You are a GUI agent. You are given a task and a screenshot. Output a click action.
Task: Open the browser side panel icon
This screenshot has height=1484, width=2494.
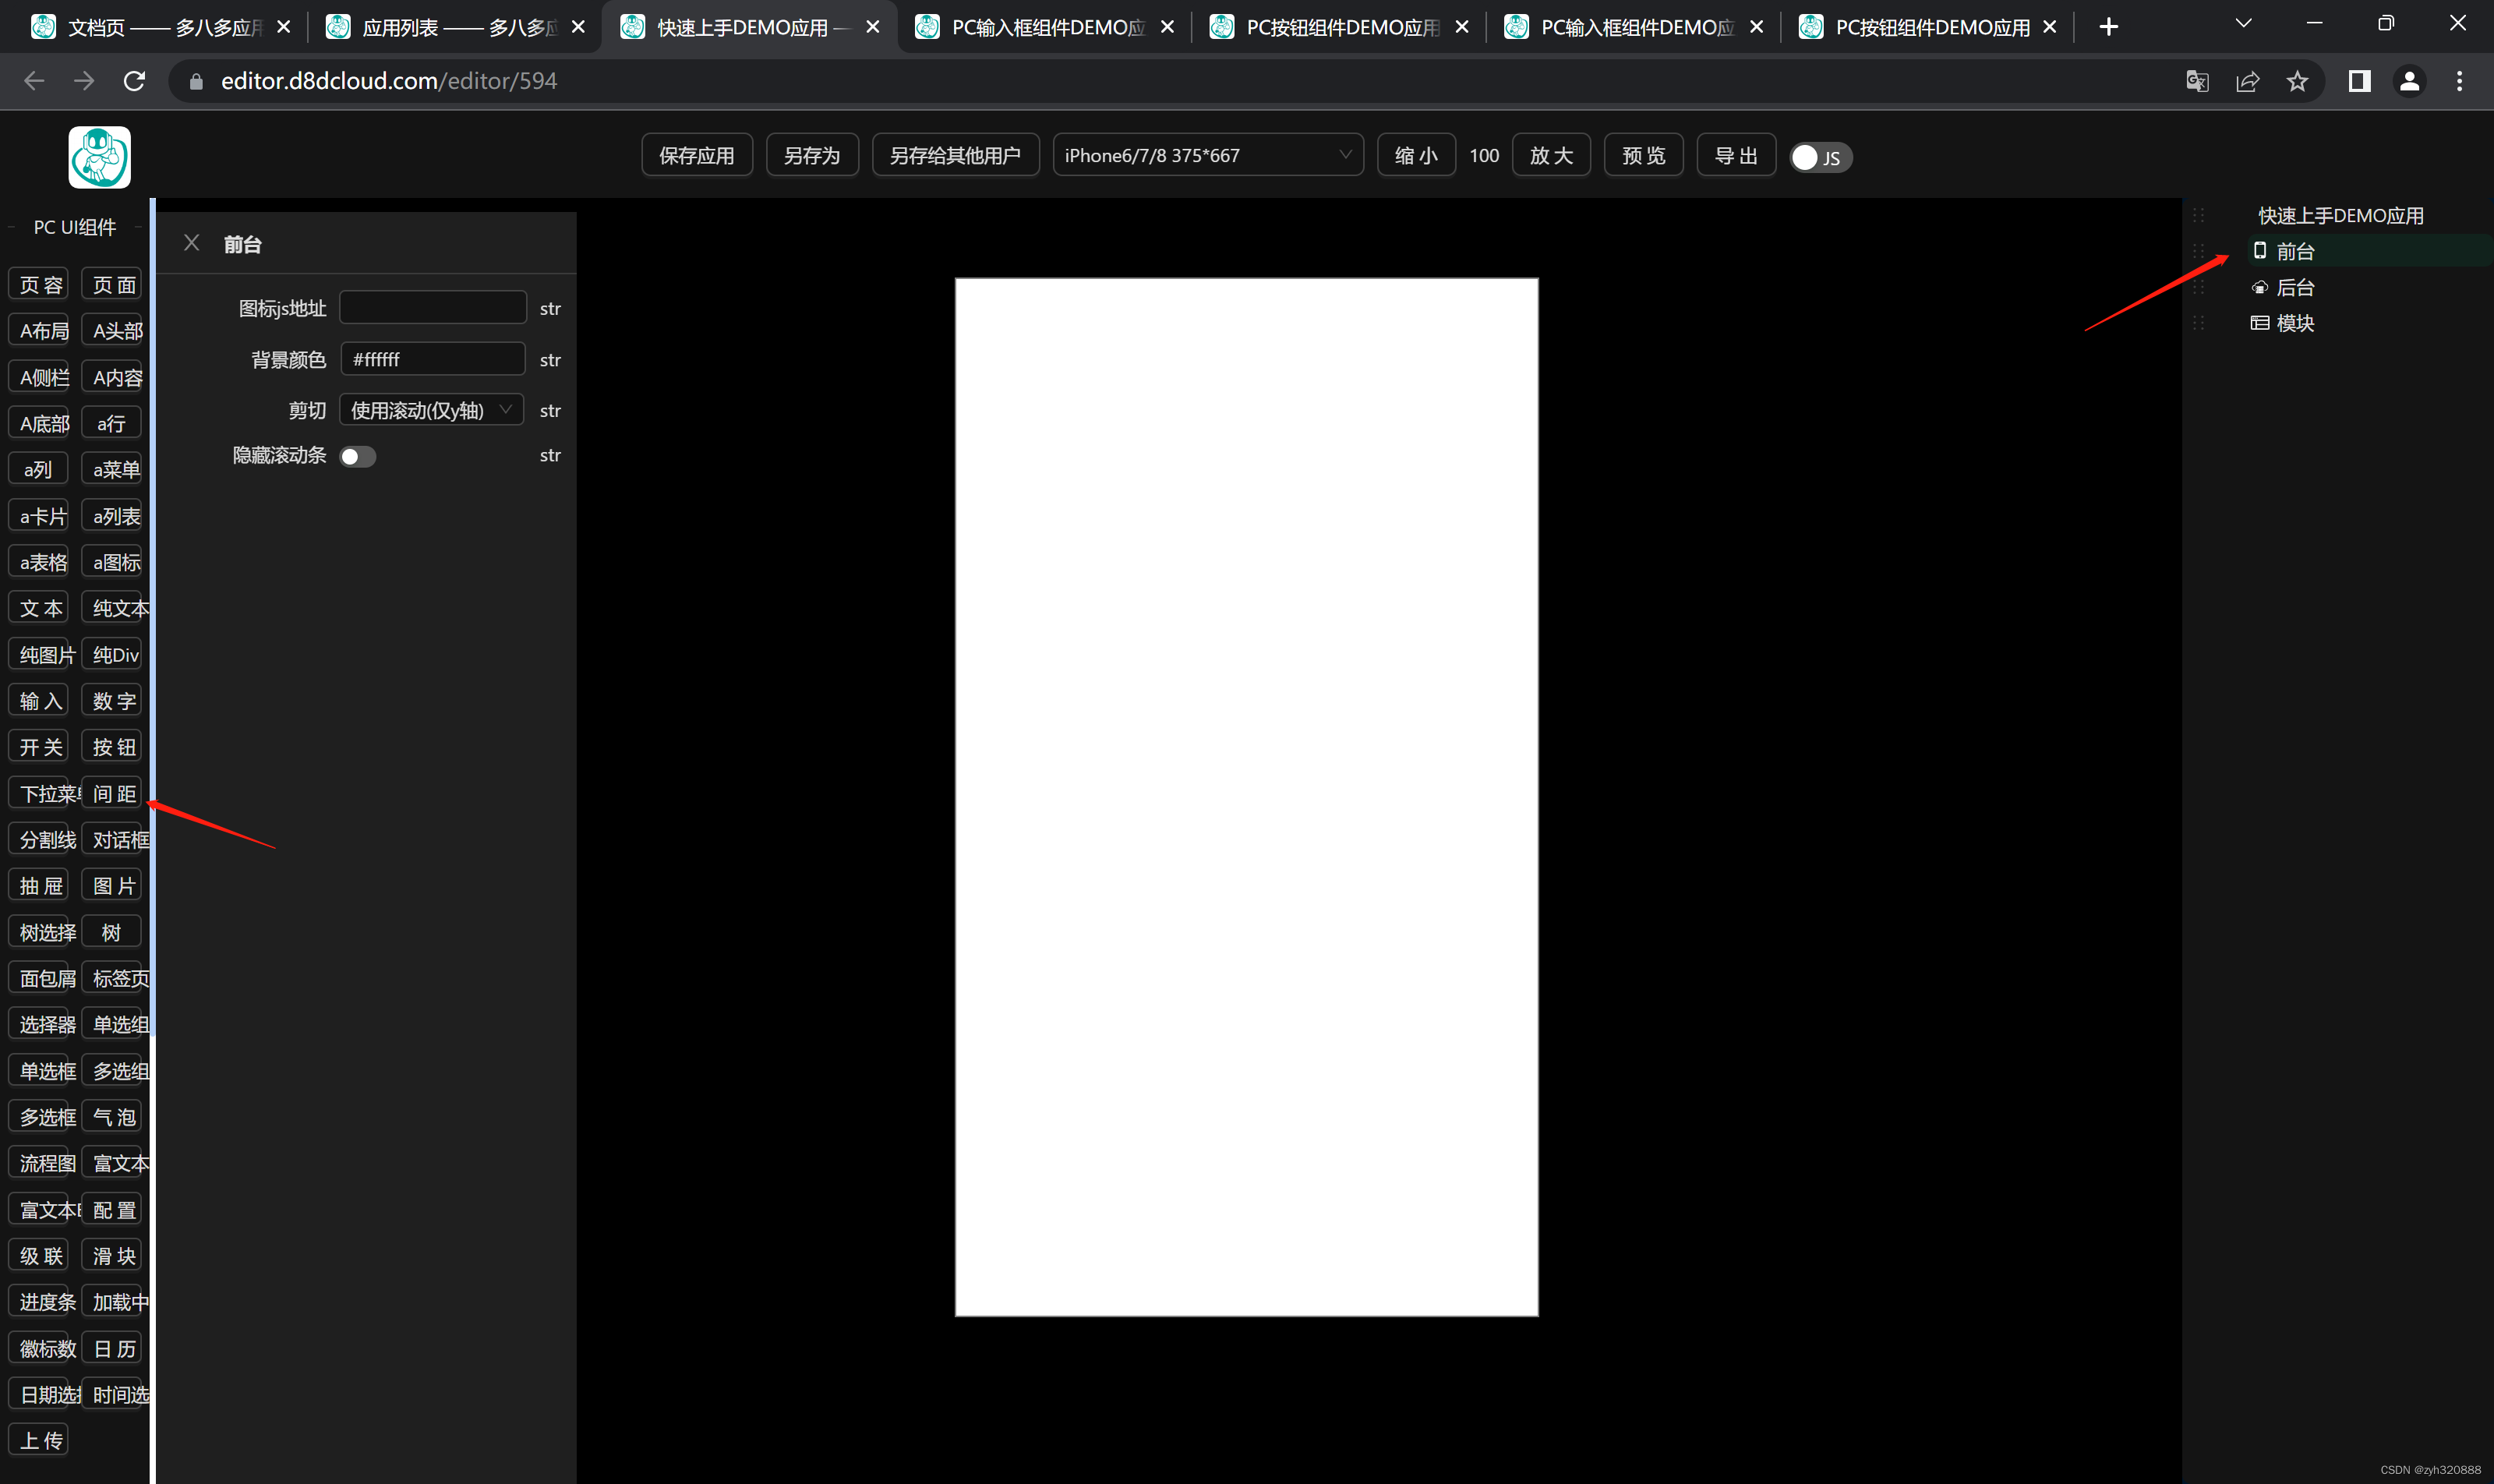click(x=2359, y=81)
